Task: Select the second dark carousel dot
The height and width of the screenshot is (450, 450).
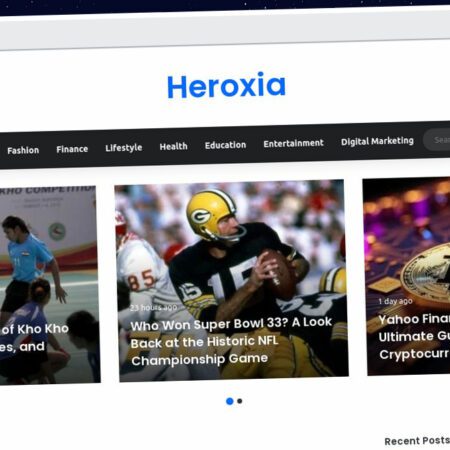Action: click(x=240, y=401)
